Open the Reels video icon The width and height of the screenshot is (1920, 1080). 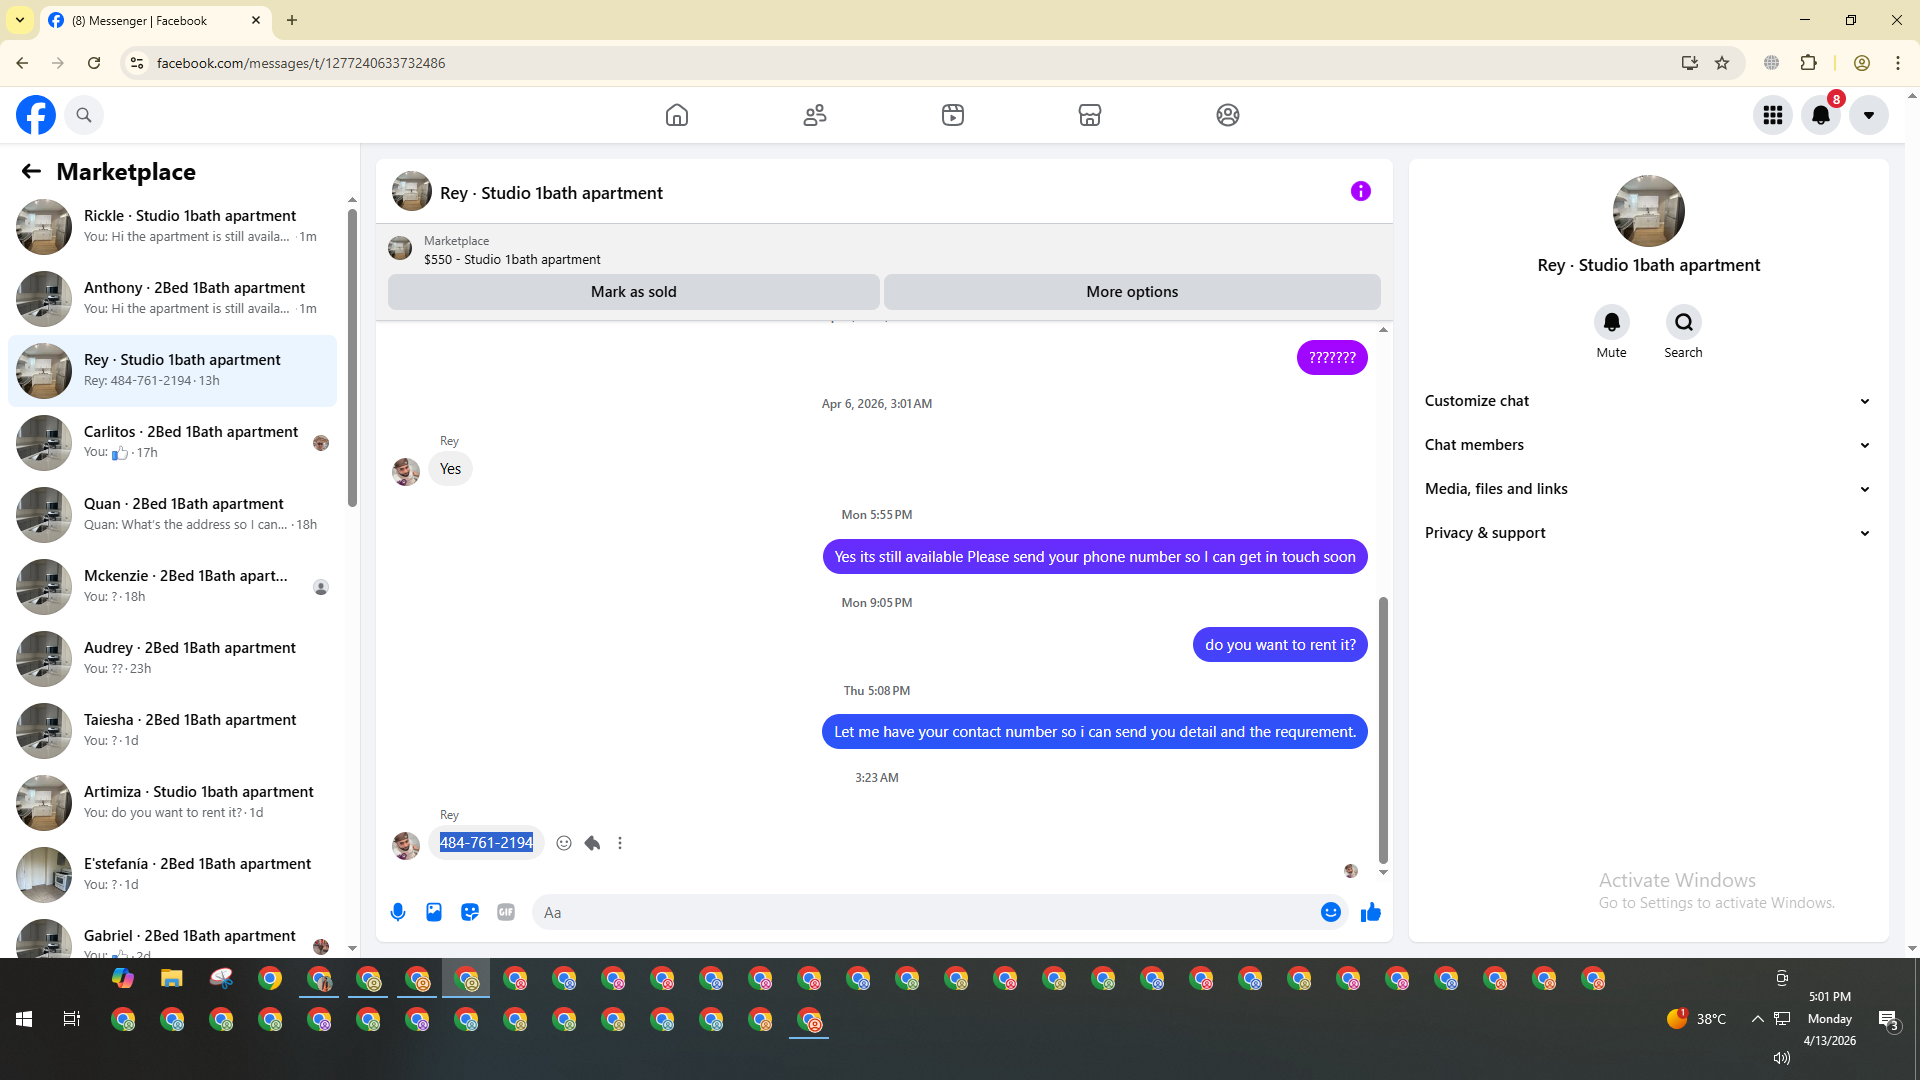(x=953, y=115)
